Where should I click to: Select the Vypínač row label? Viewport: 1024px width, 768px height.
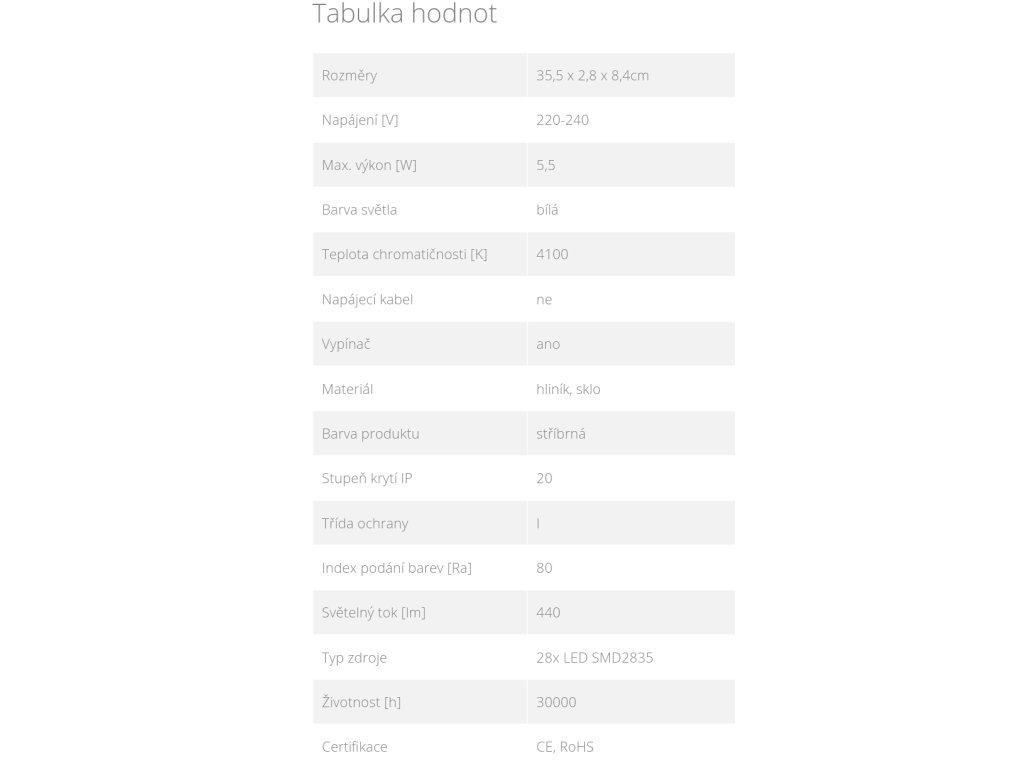click(346, 344)
